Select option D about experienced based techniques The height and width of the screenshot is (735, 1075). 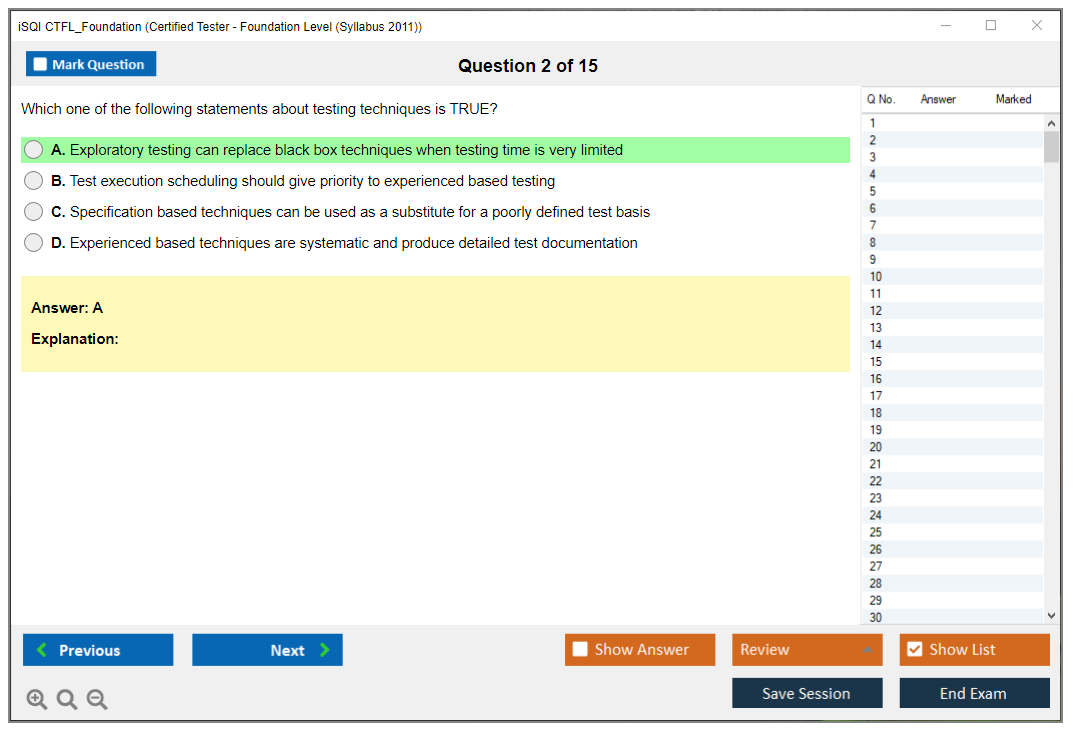point(34,243)
